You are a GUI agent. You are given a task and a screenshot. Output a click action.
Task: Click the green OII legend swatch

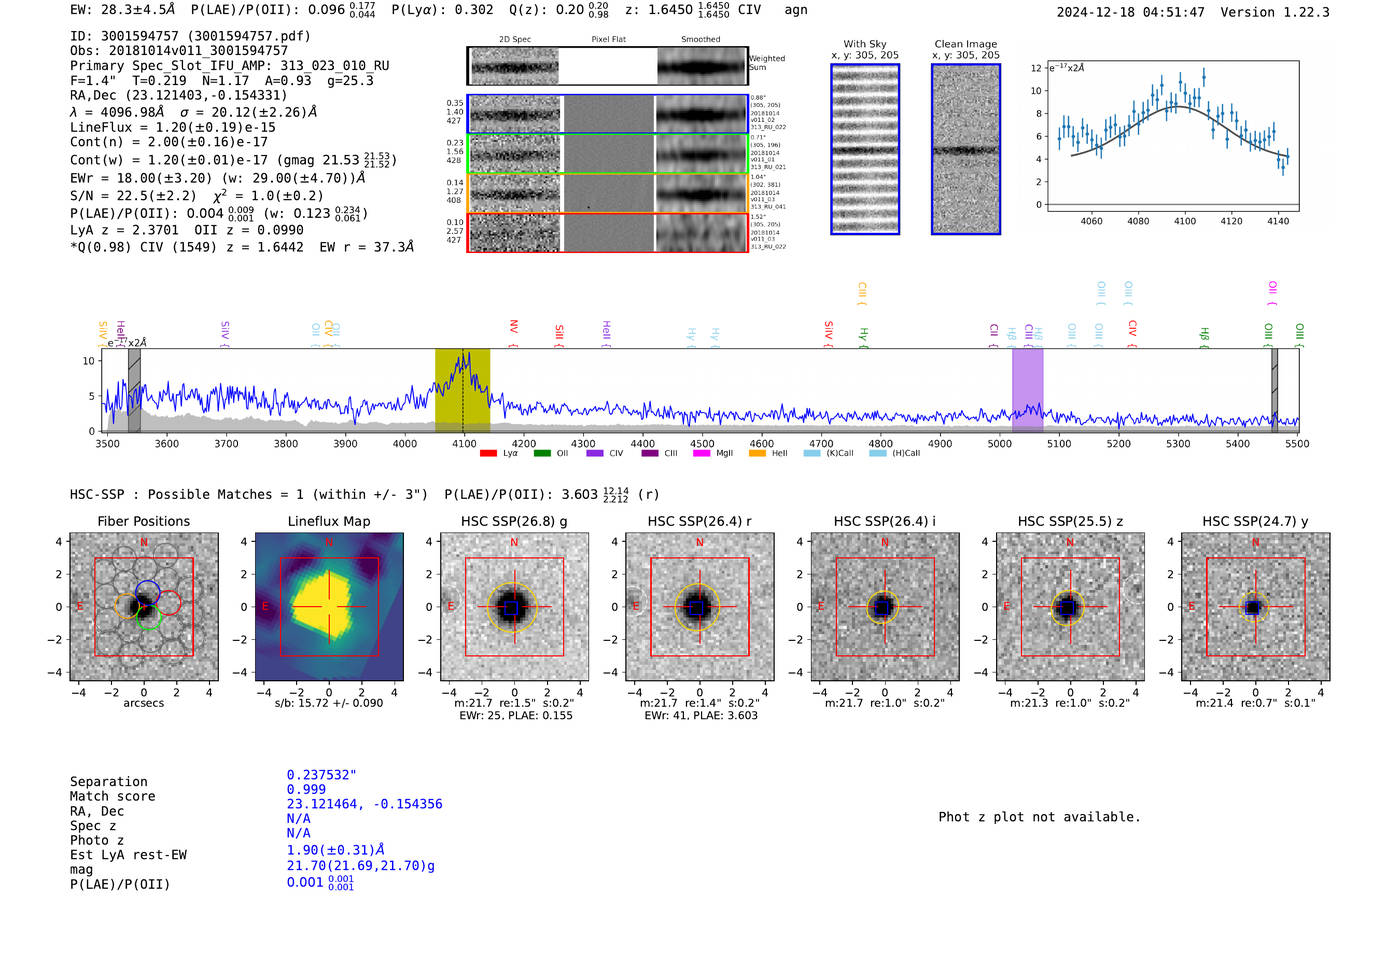(x=542, y=454)
